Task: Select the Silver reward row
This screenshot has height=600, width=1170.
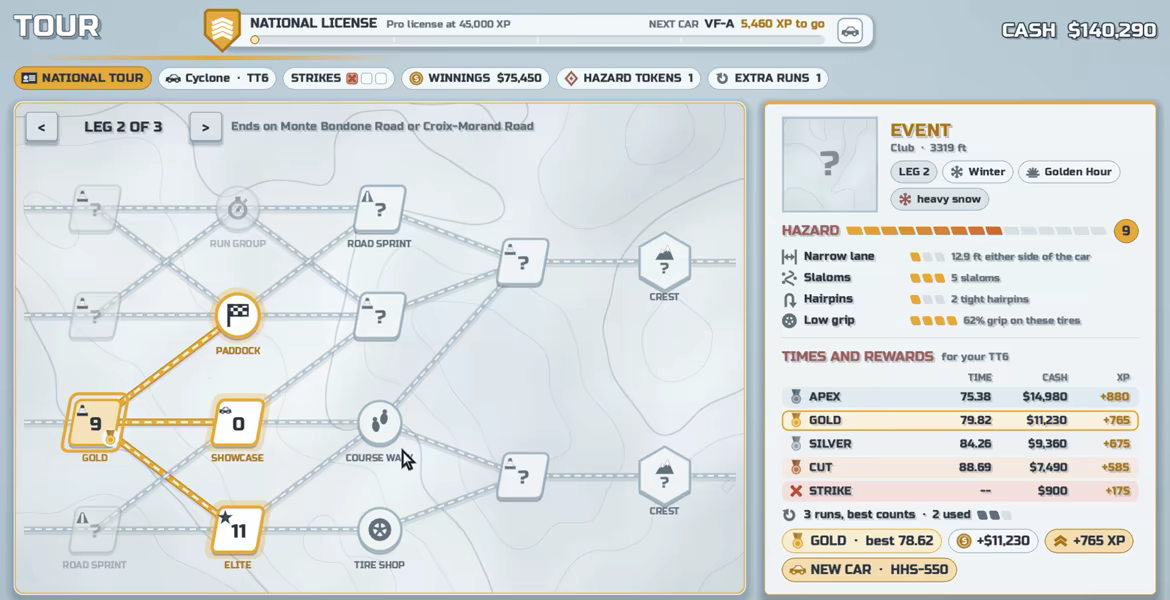Action: (x=960, y=444)
